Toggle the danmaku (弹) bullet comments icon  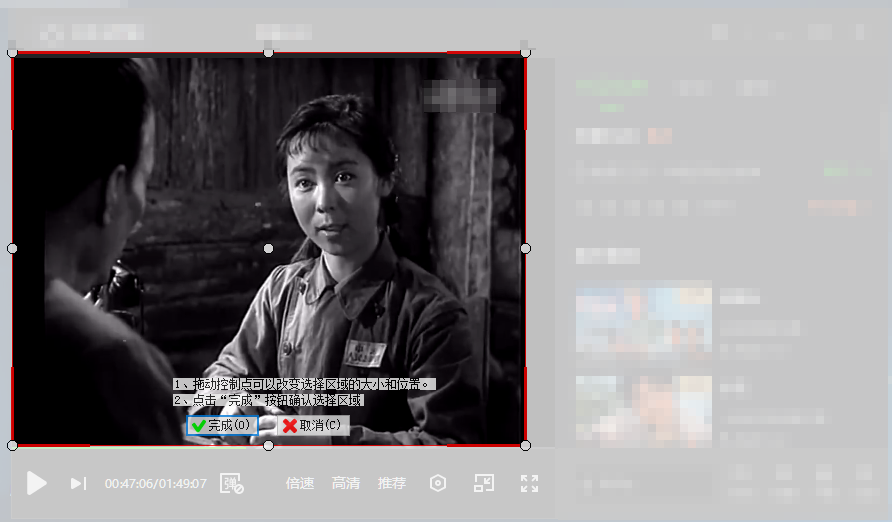click(x=232, y=484)
